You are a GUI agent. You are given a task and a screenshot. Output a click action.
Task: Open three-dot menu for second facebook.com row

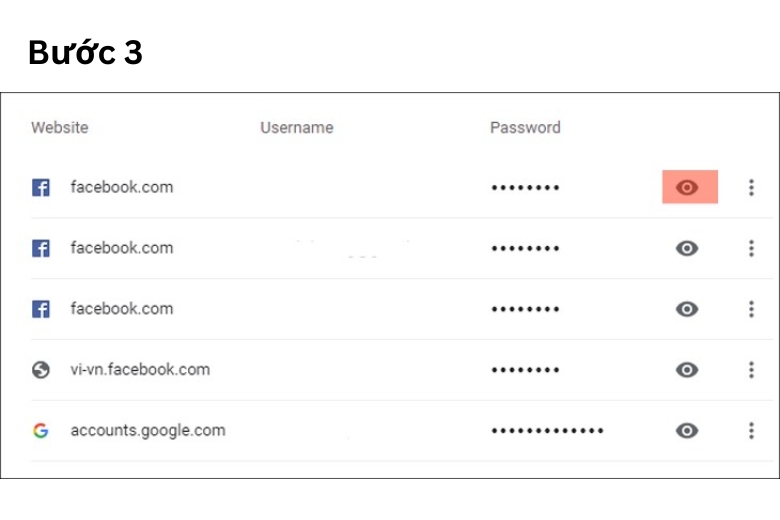[751, 248]
